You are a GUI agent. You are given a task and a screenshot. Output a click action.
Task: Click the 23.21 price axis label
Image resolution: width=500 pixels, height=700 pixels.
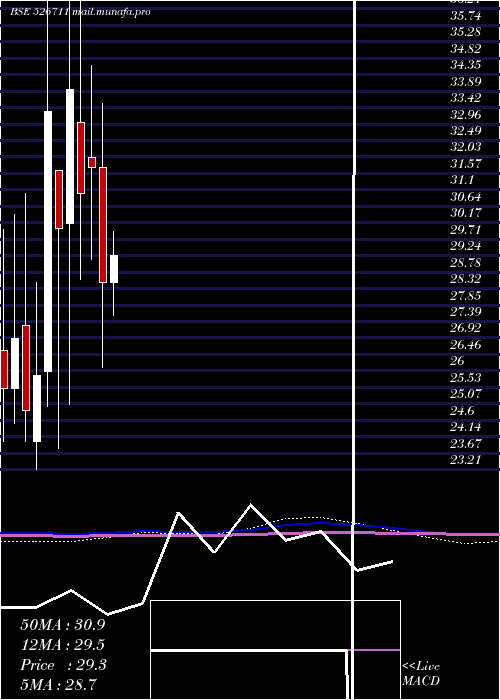click(x=466, y=460)
